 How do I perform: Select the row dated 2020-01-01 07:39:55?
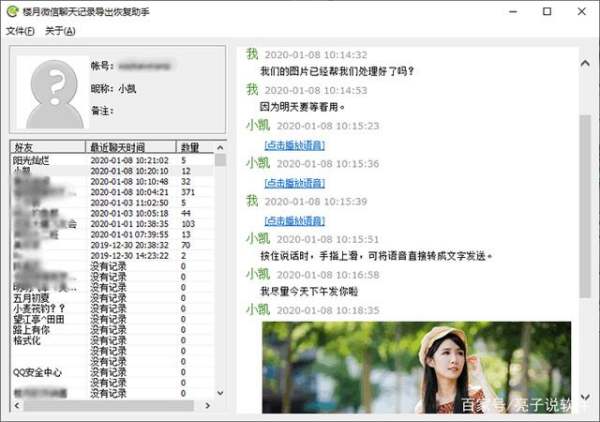pyautogui.click(x=112, y=235)
